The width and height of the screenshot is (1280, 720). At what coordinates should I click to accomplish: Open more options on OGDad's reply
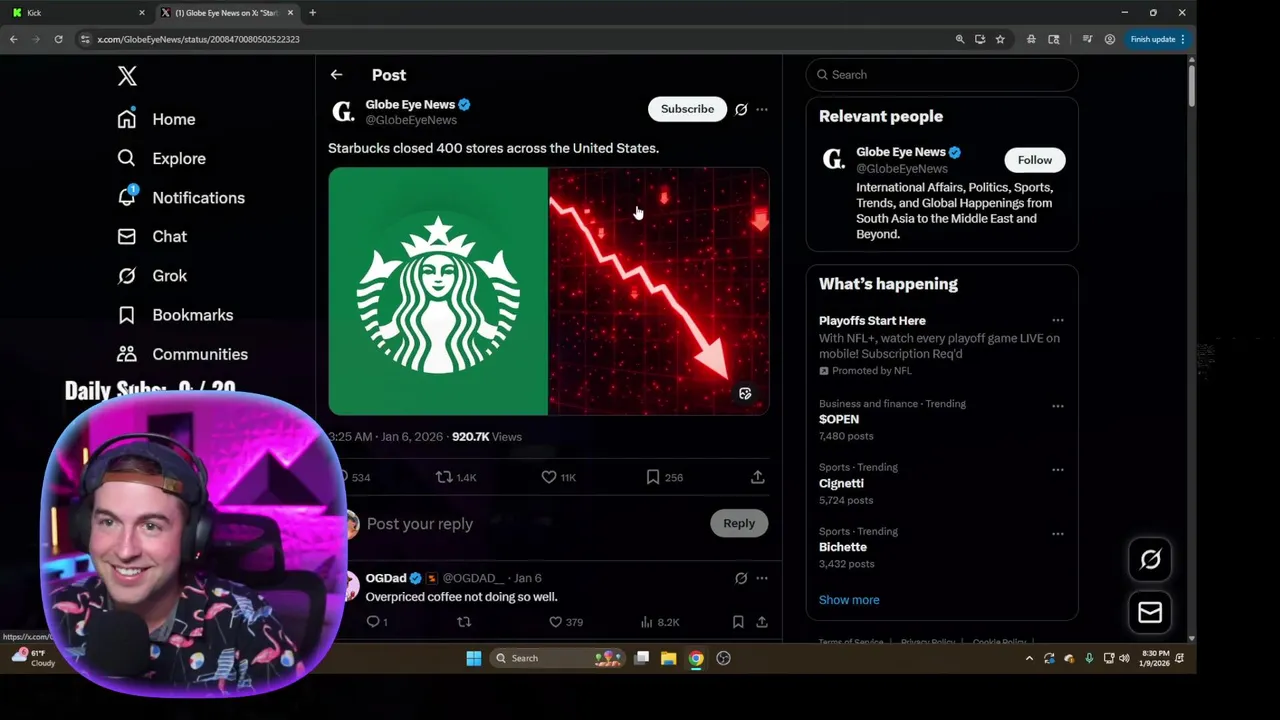[x=762, y=578]
